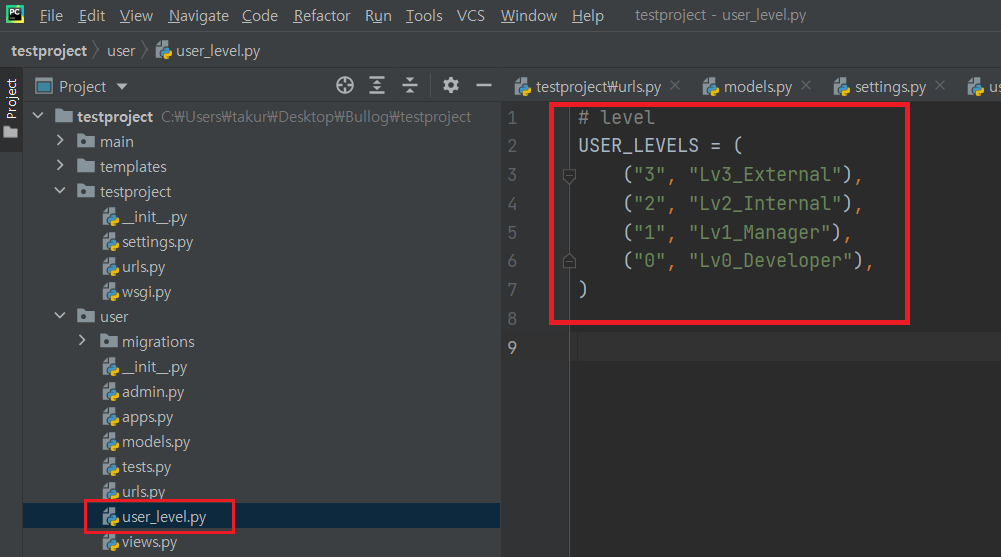Image resolution: width=1001 pixels, height=557 pixels.
Task: Click the '# level' comment line
Action: [616, 117]
